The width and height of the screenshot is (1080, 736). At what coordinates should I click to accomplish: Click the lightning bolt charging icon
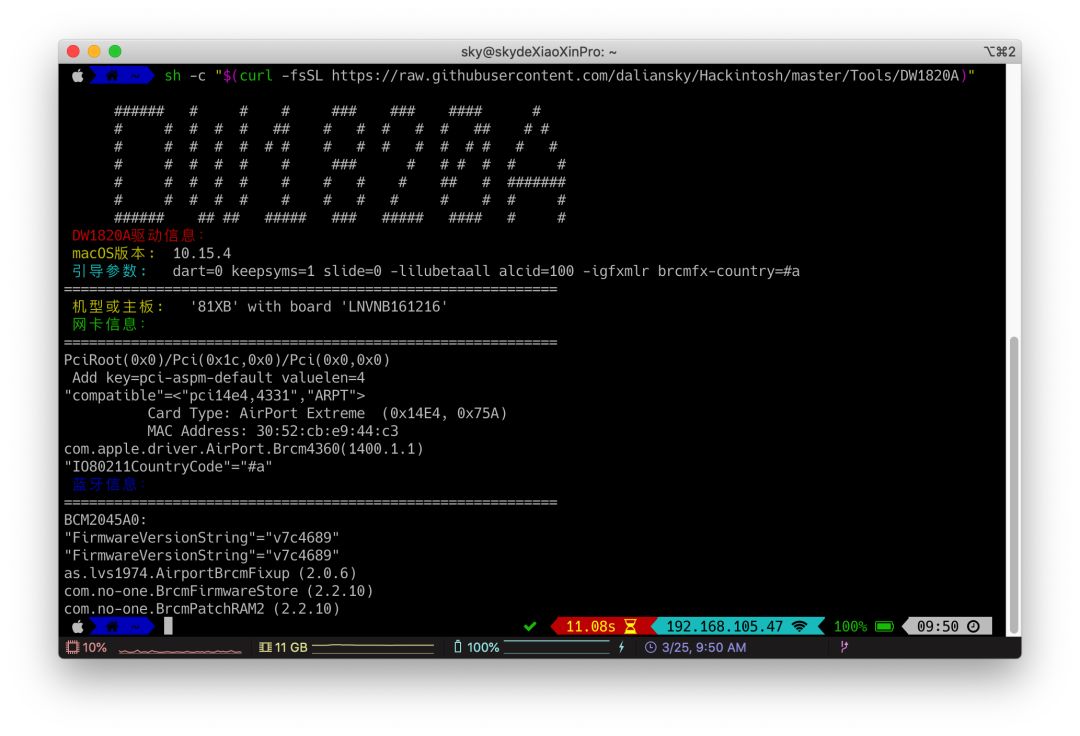click(x=621, y=647)
